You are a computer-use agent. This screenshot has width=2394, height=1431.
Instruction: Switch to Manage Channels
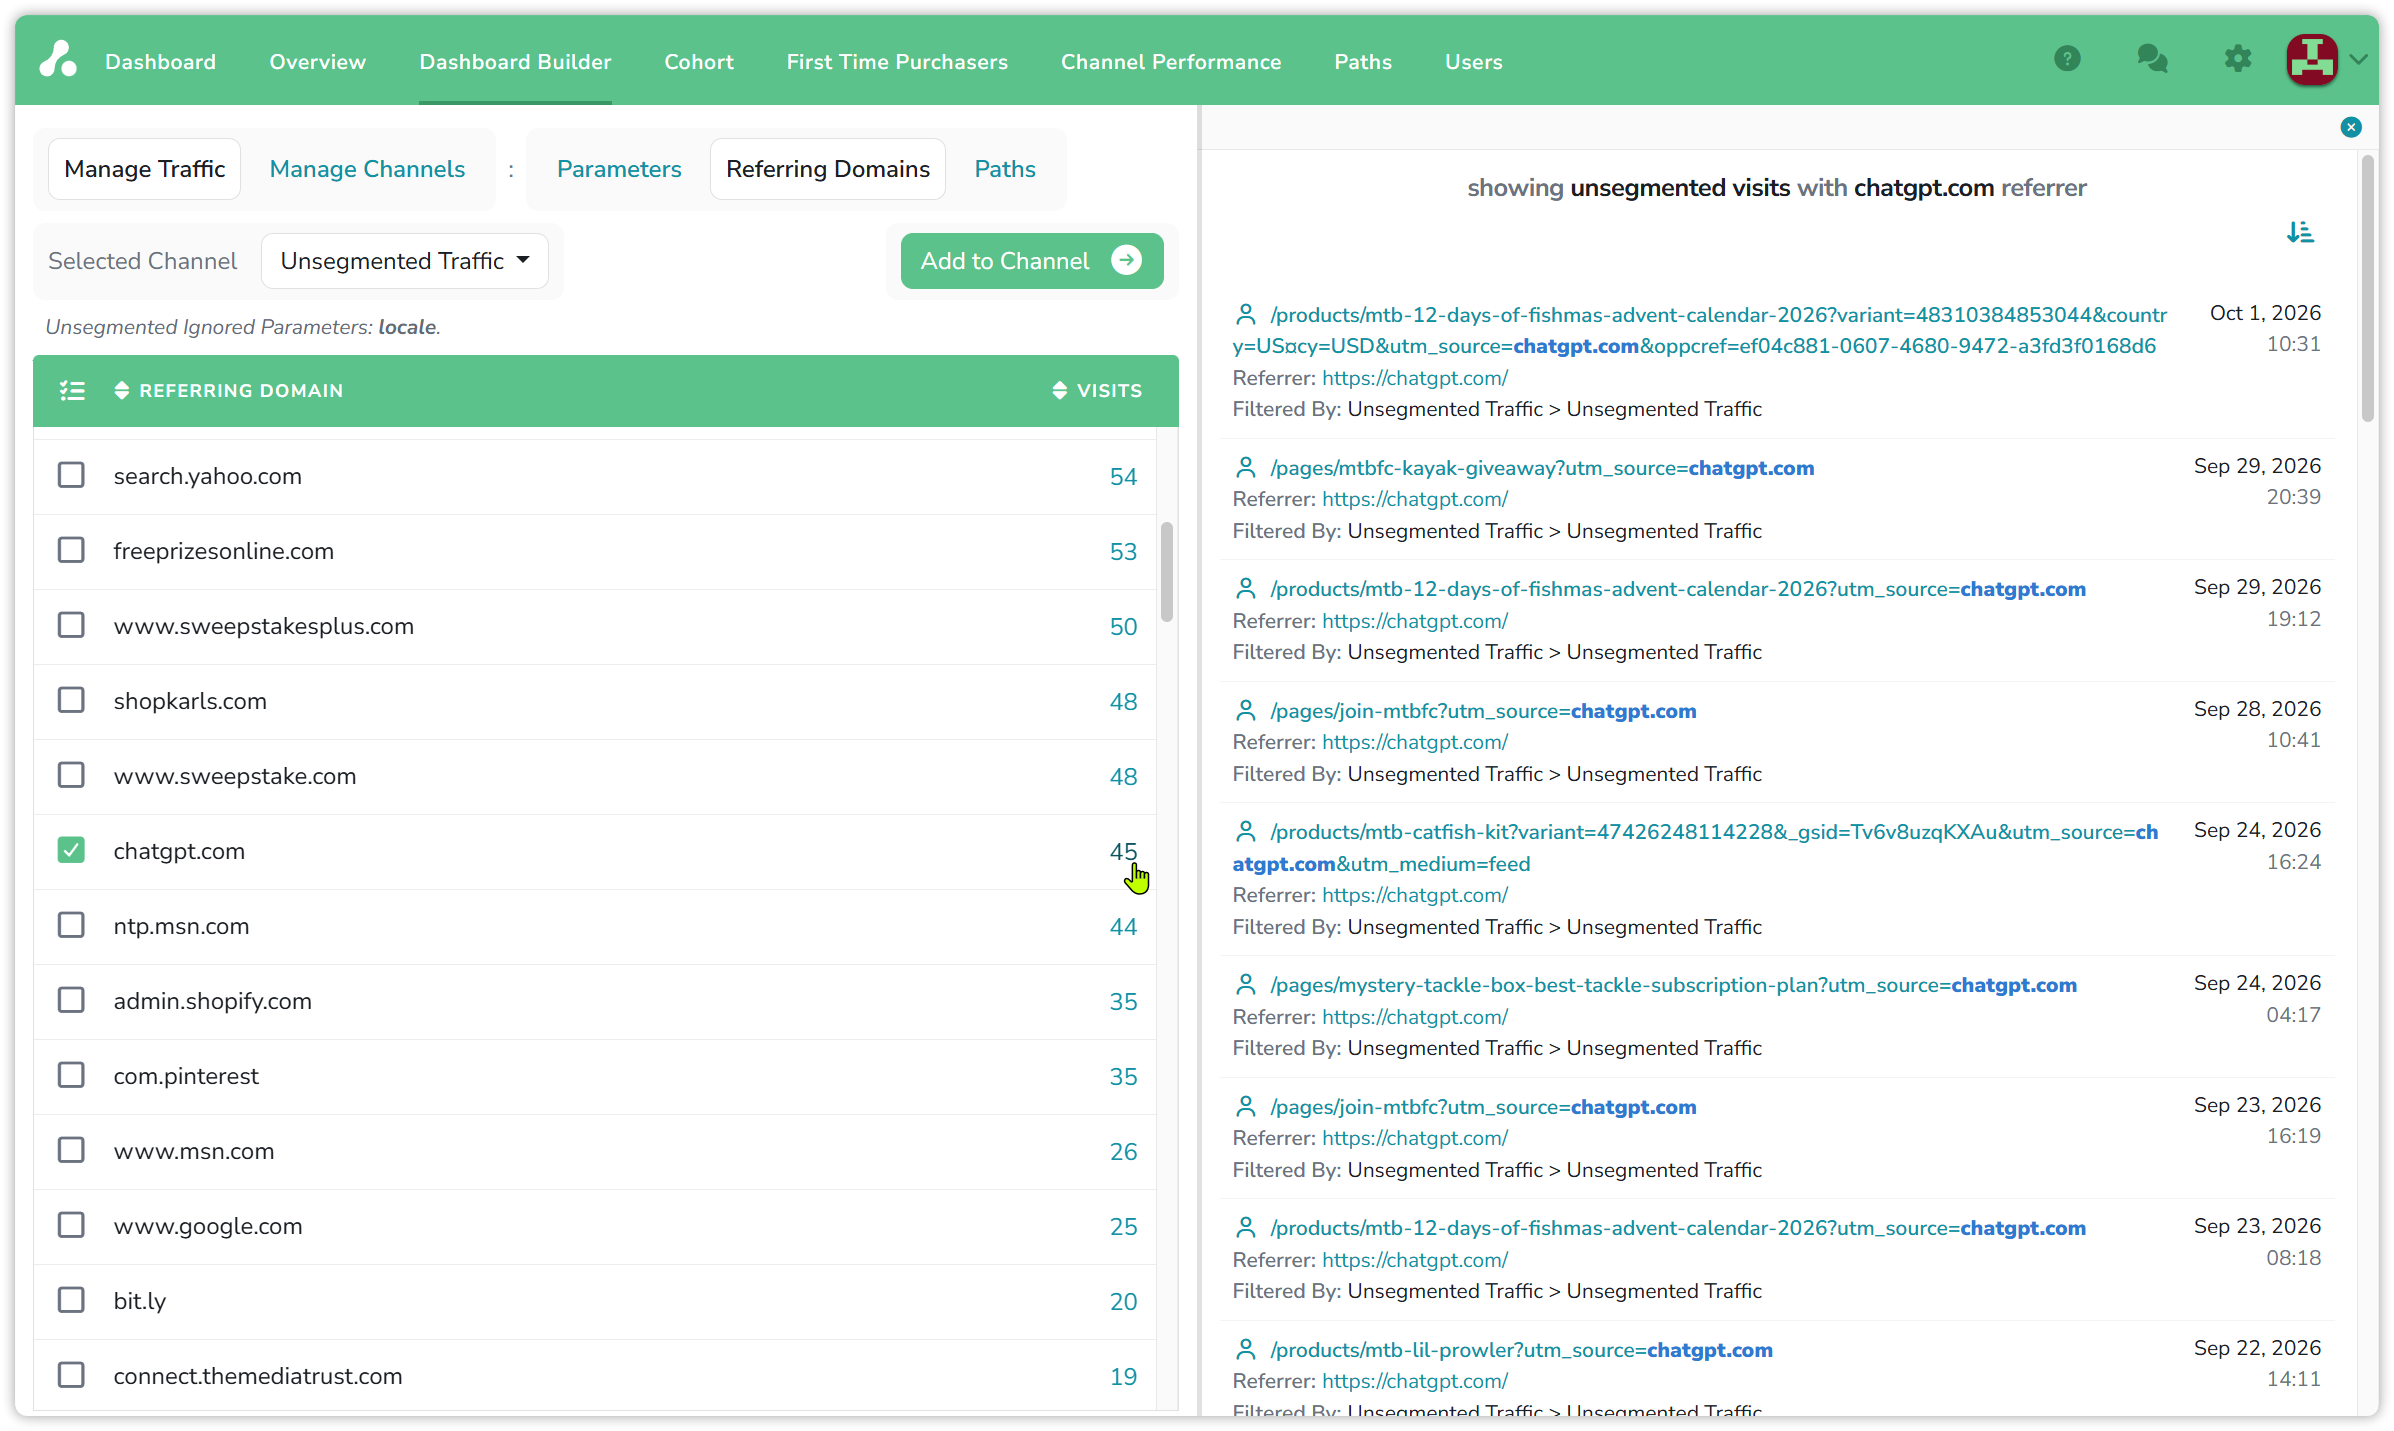tap(367, 169)
